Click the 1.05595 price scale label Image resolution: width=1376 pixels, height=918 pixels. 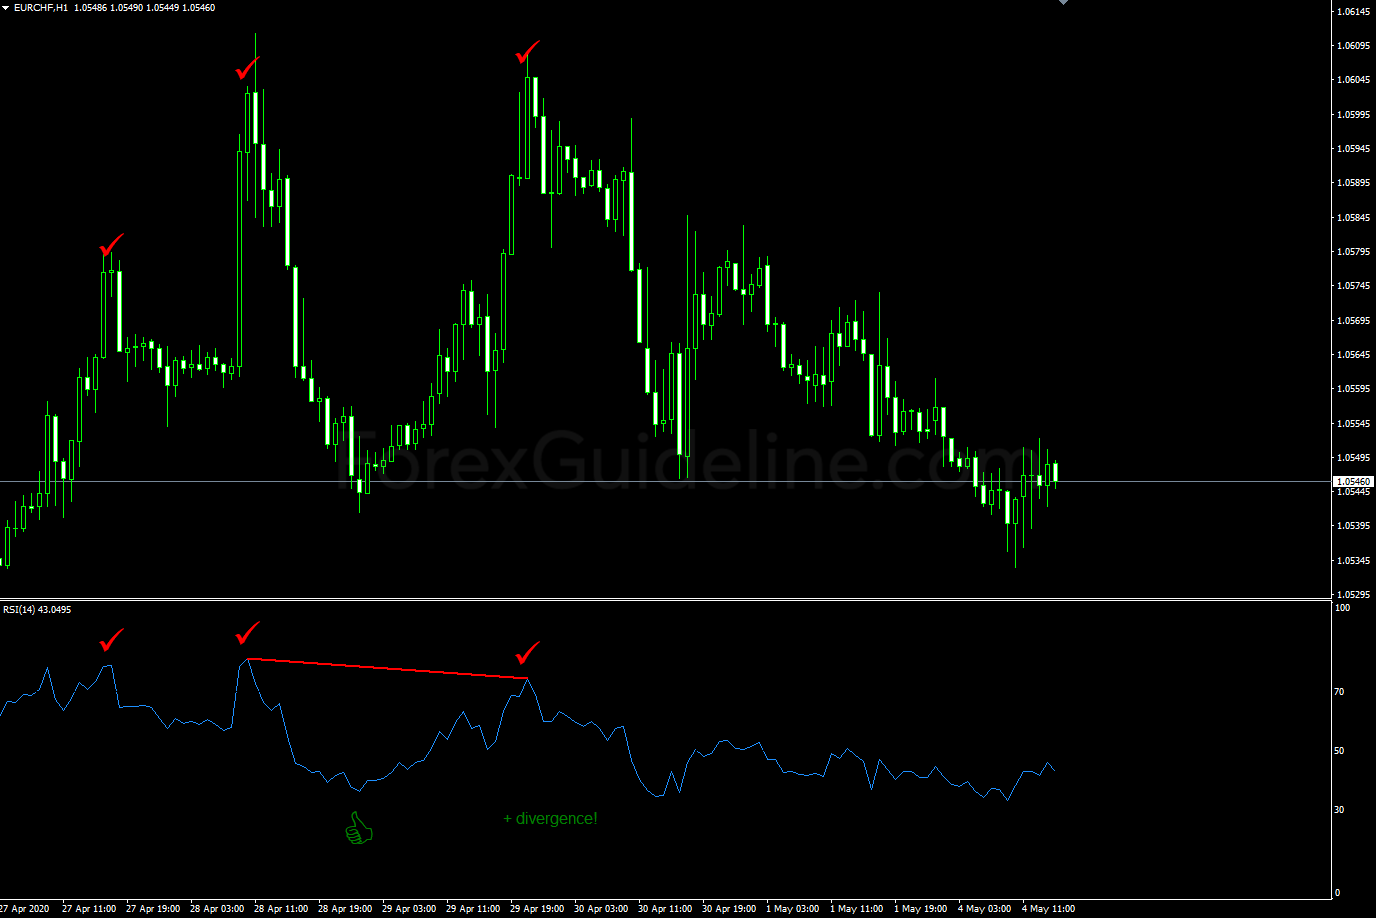pyautogui.click(x=1353, y=389)
